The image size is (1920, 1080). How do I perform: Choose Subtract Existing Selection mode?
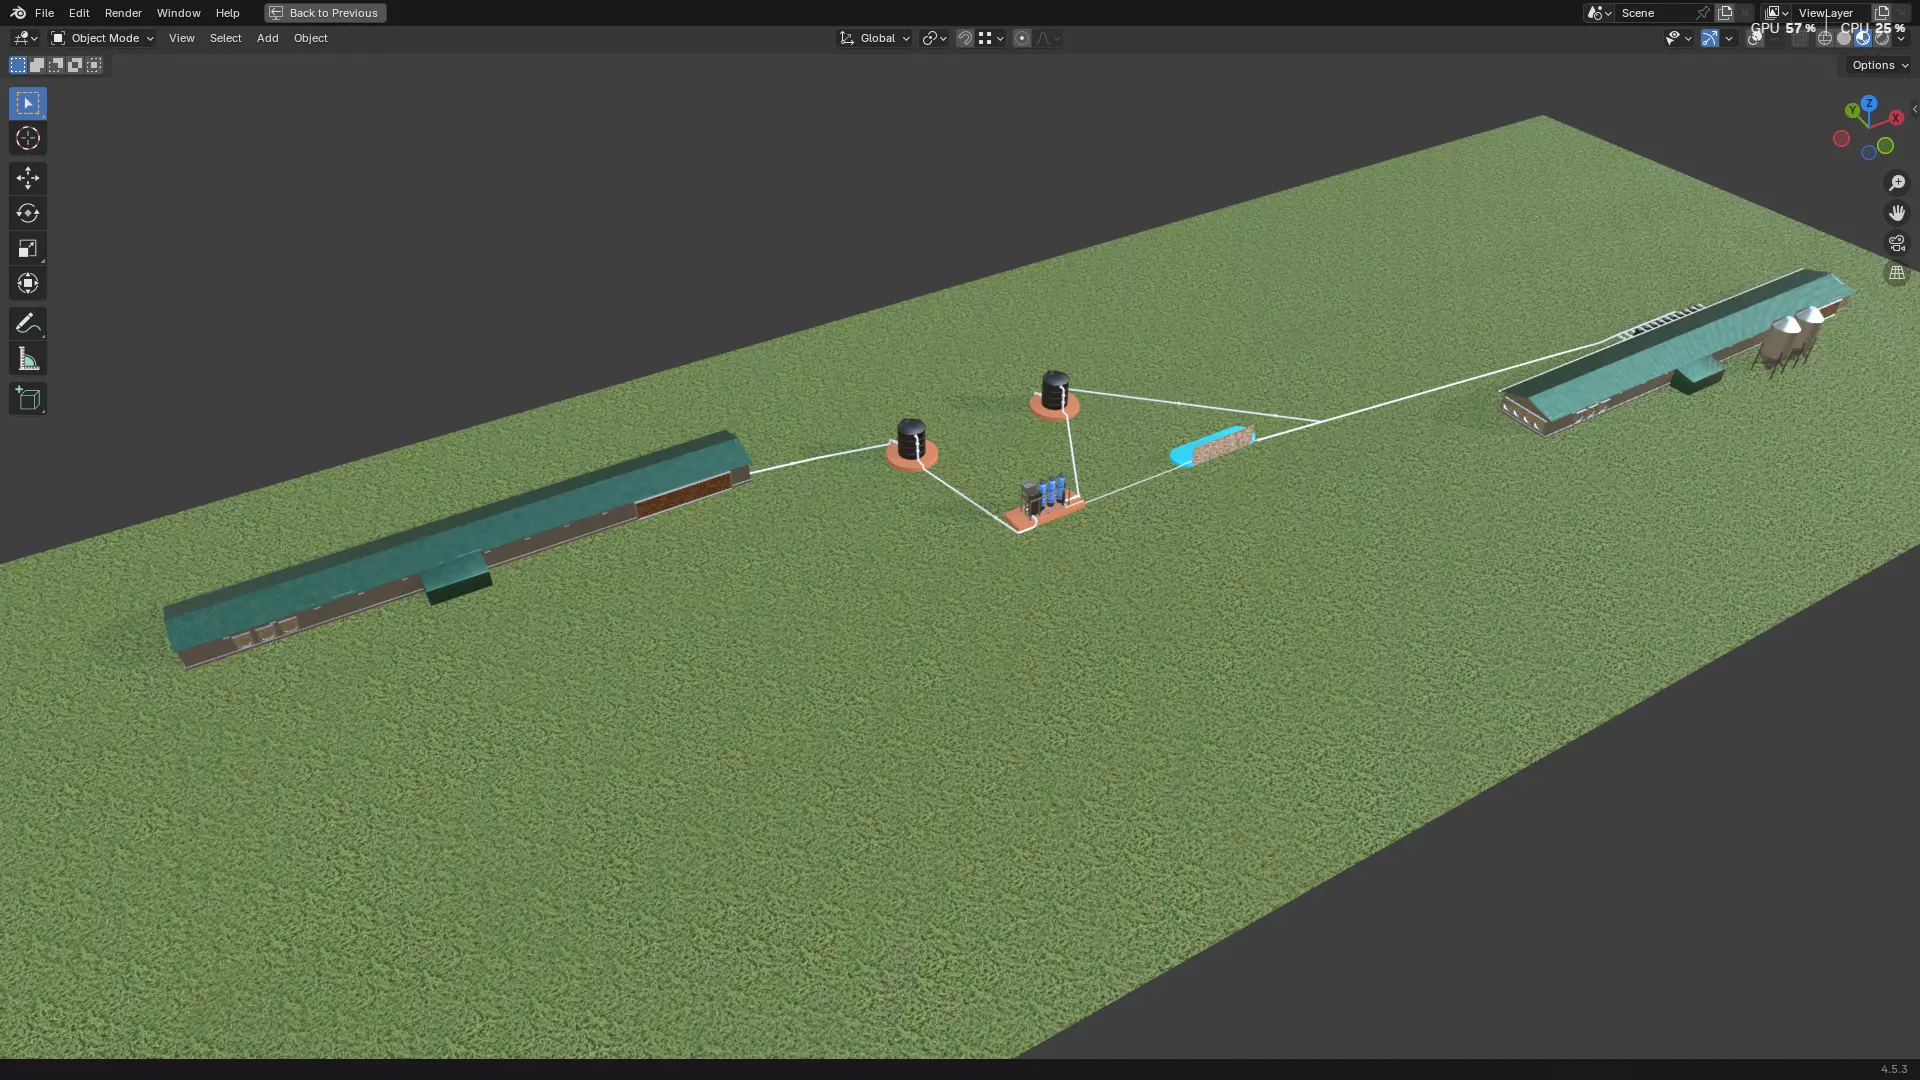56,65
